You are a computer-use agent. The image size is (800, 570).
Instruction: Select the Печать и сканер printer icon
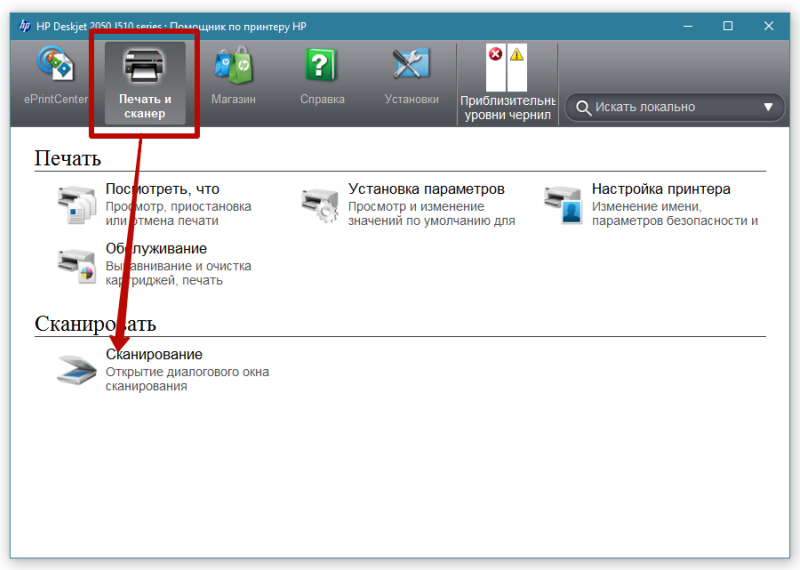[146, 67]
